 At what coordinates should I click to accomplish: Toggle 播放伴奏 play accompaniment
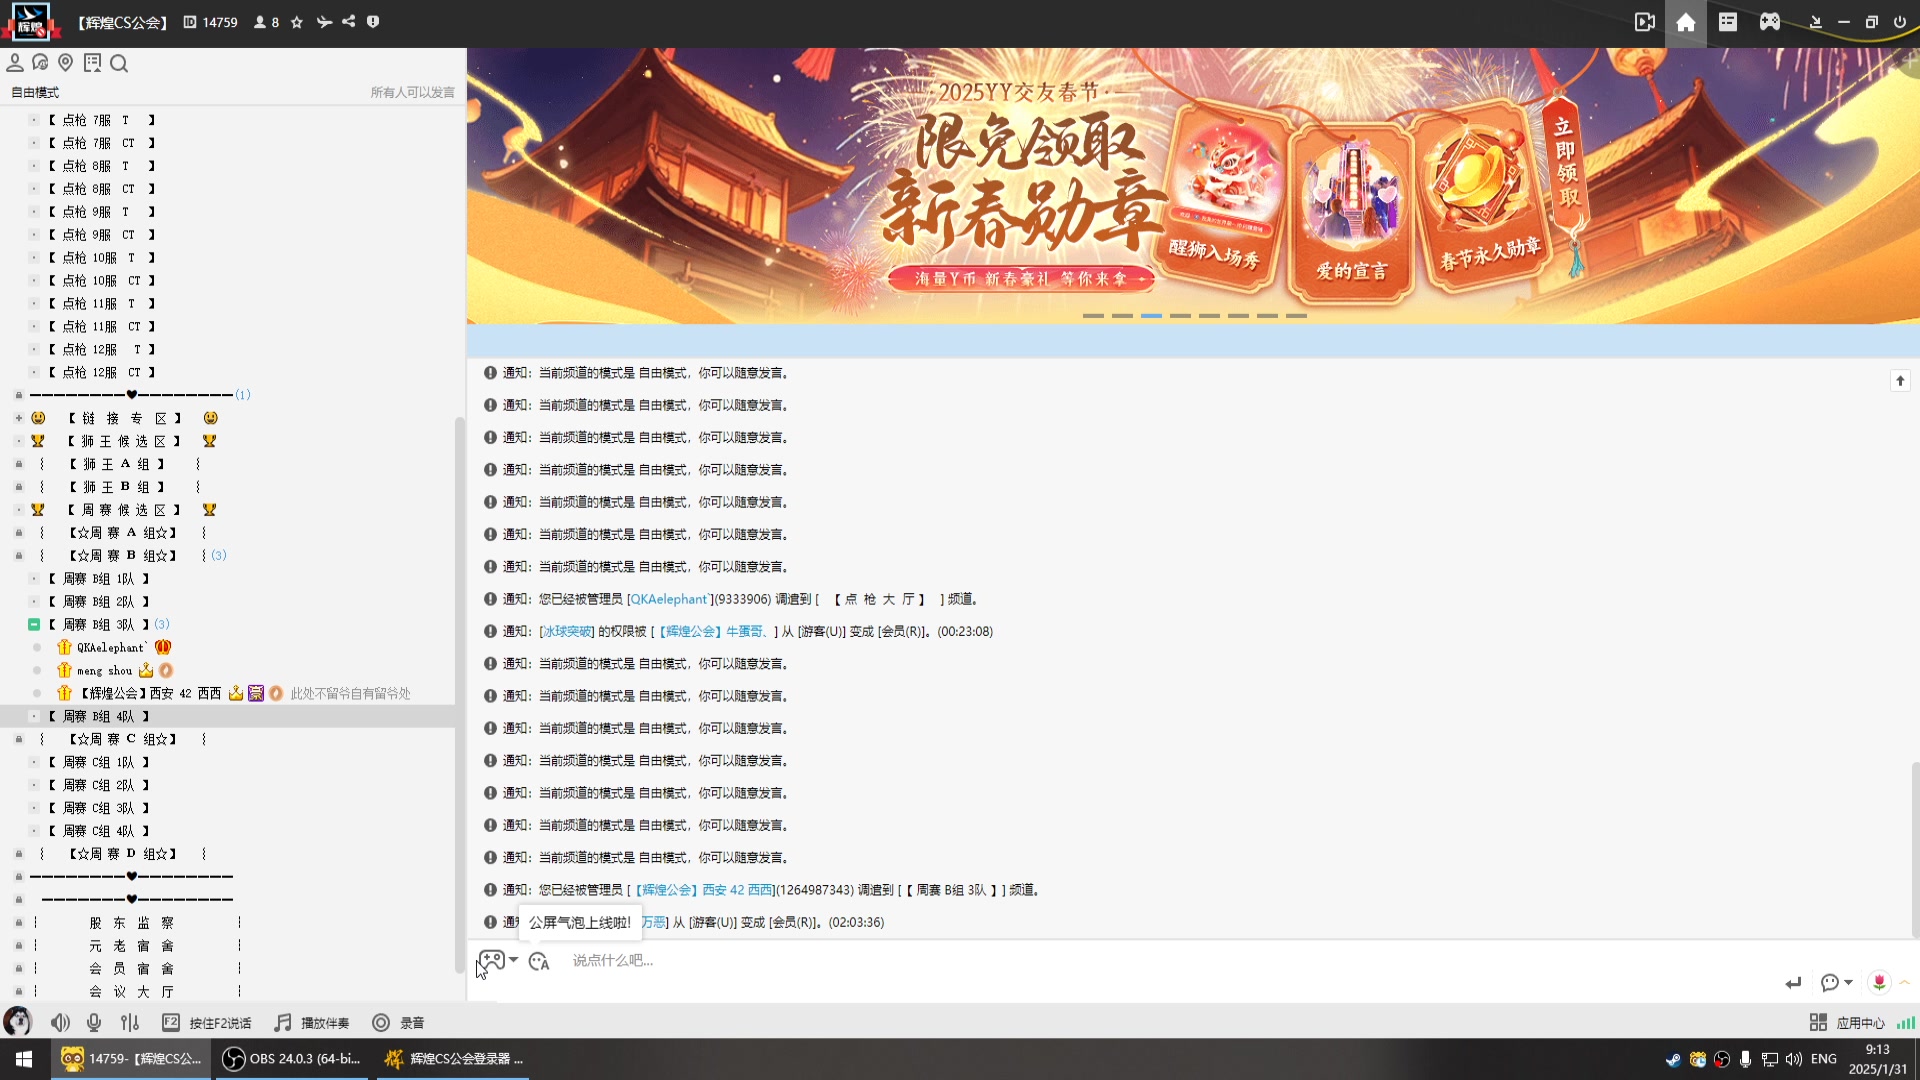pos(312,1022)
